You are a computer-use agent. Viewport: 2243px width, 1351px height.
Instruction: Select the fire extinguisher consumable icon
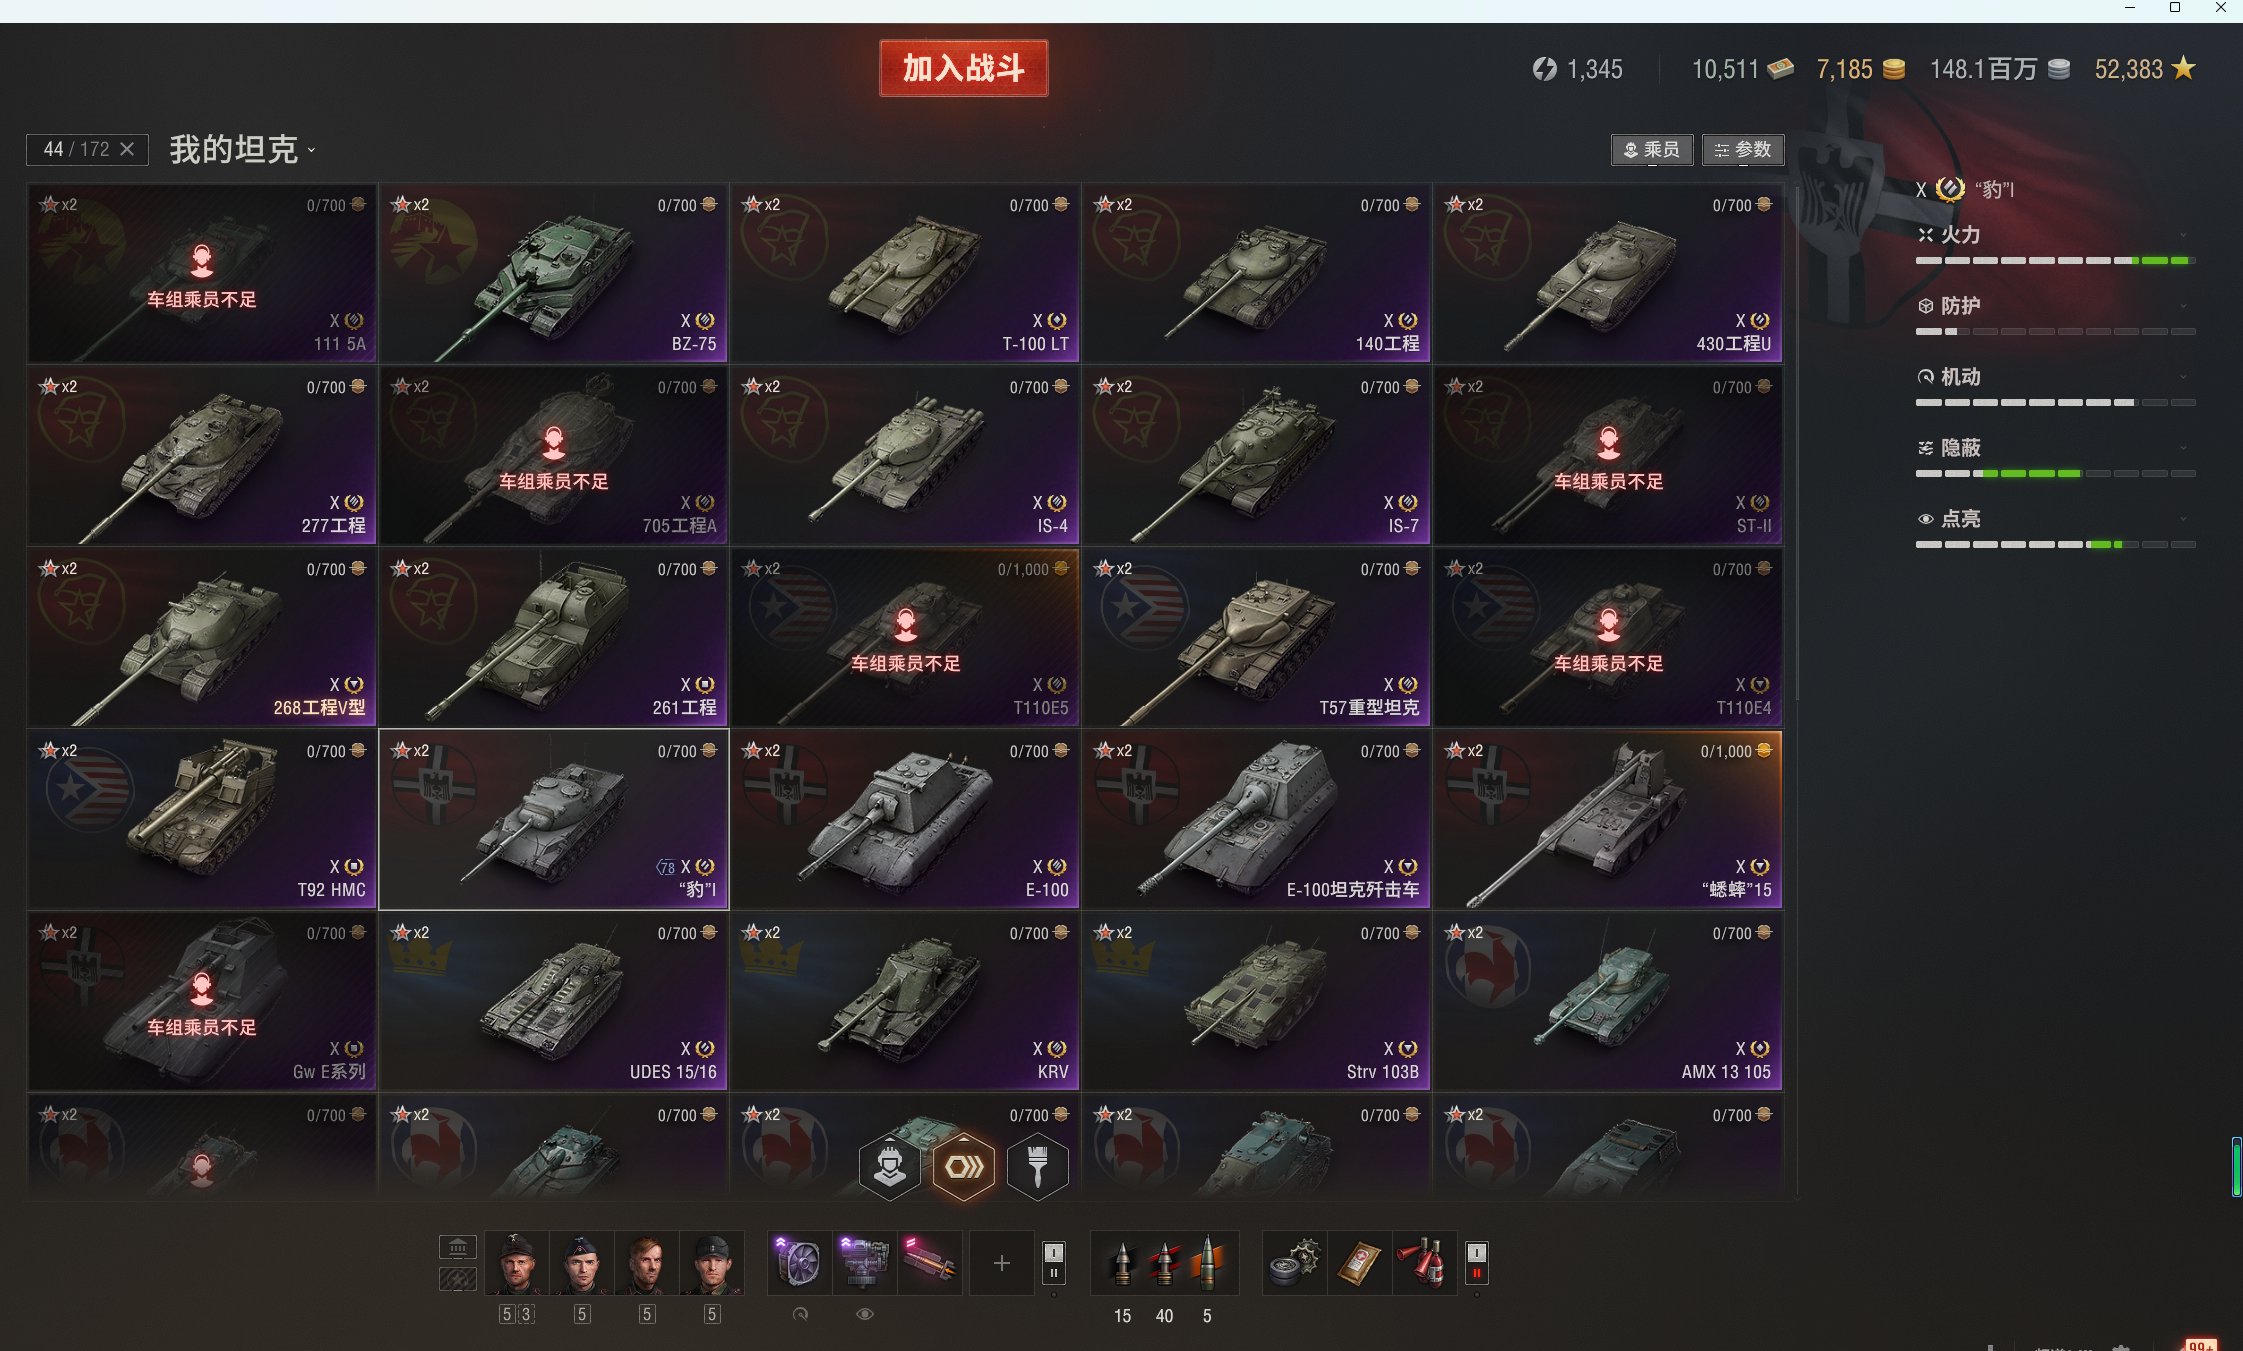(1424, 1263)
